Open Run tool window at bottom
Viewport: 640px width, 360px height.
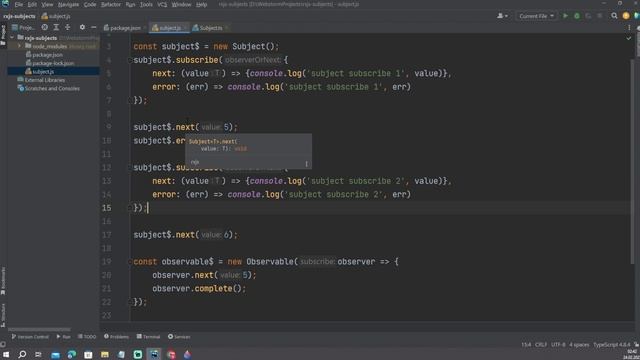click(x=63, y=337)
